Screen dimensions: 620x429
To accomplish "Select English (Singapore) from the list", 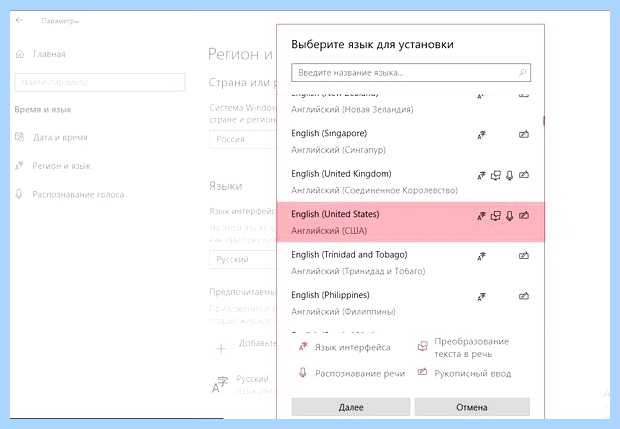I will (410, 141).
